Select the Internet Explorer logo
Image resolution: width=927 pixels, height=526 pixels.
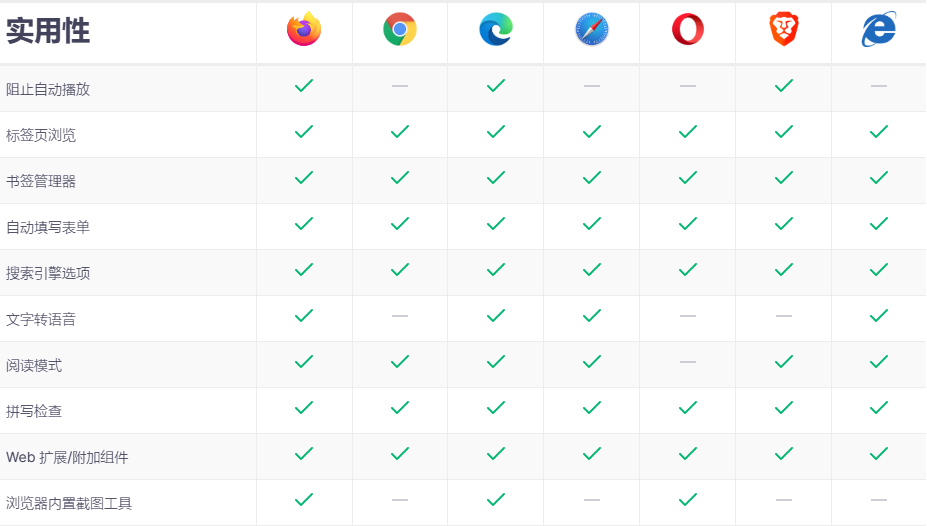[x=879, y=29]
